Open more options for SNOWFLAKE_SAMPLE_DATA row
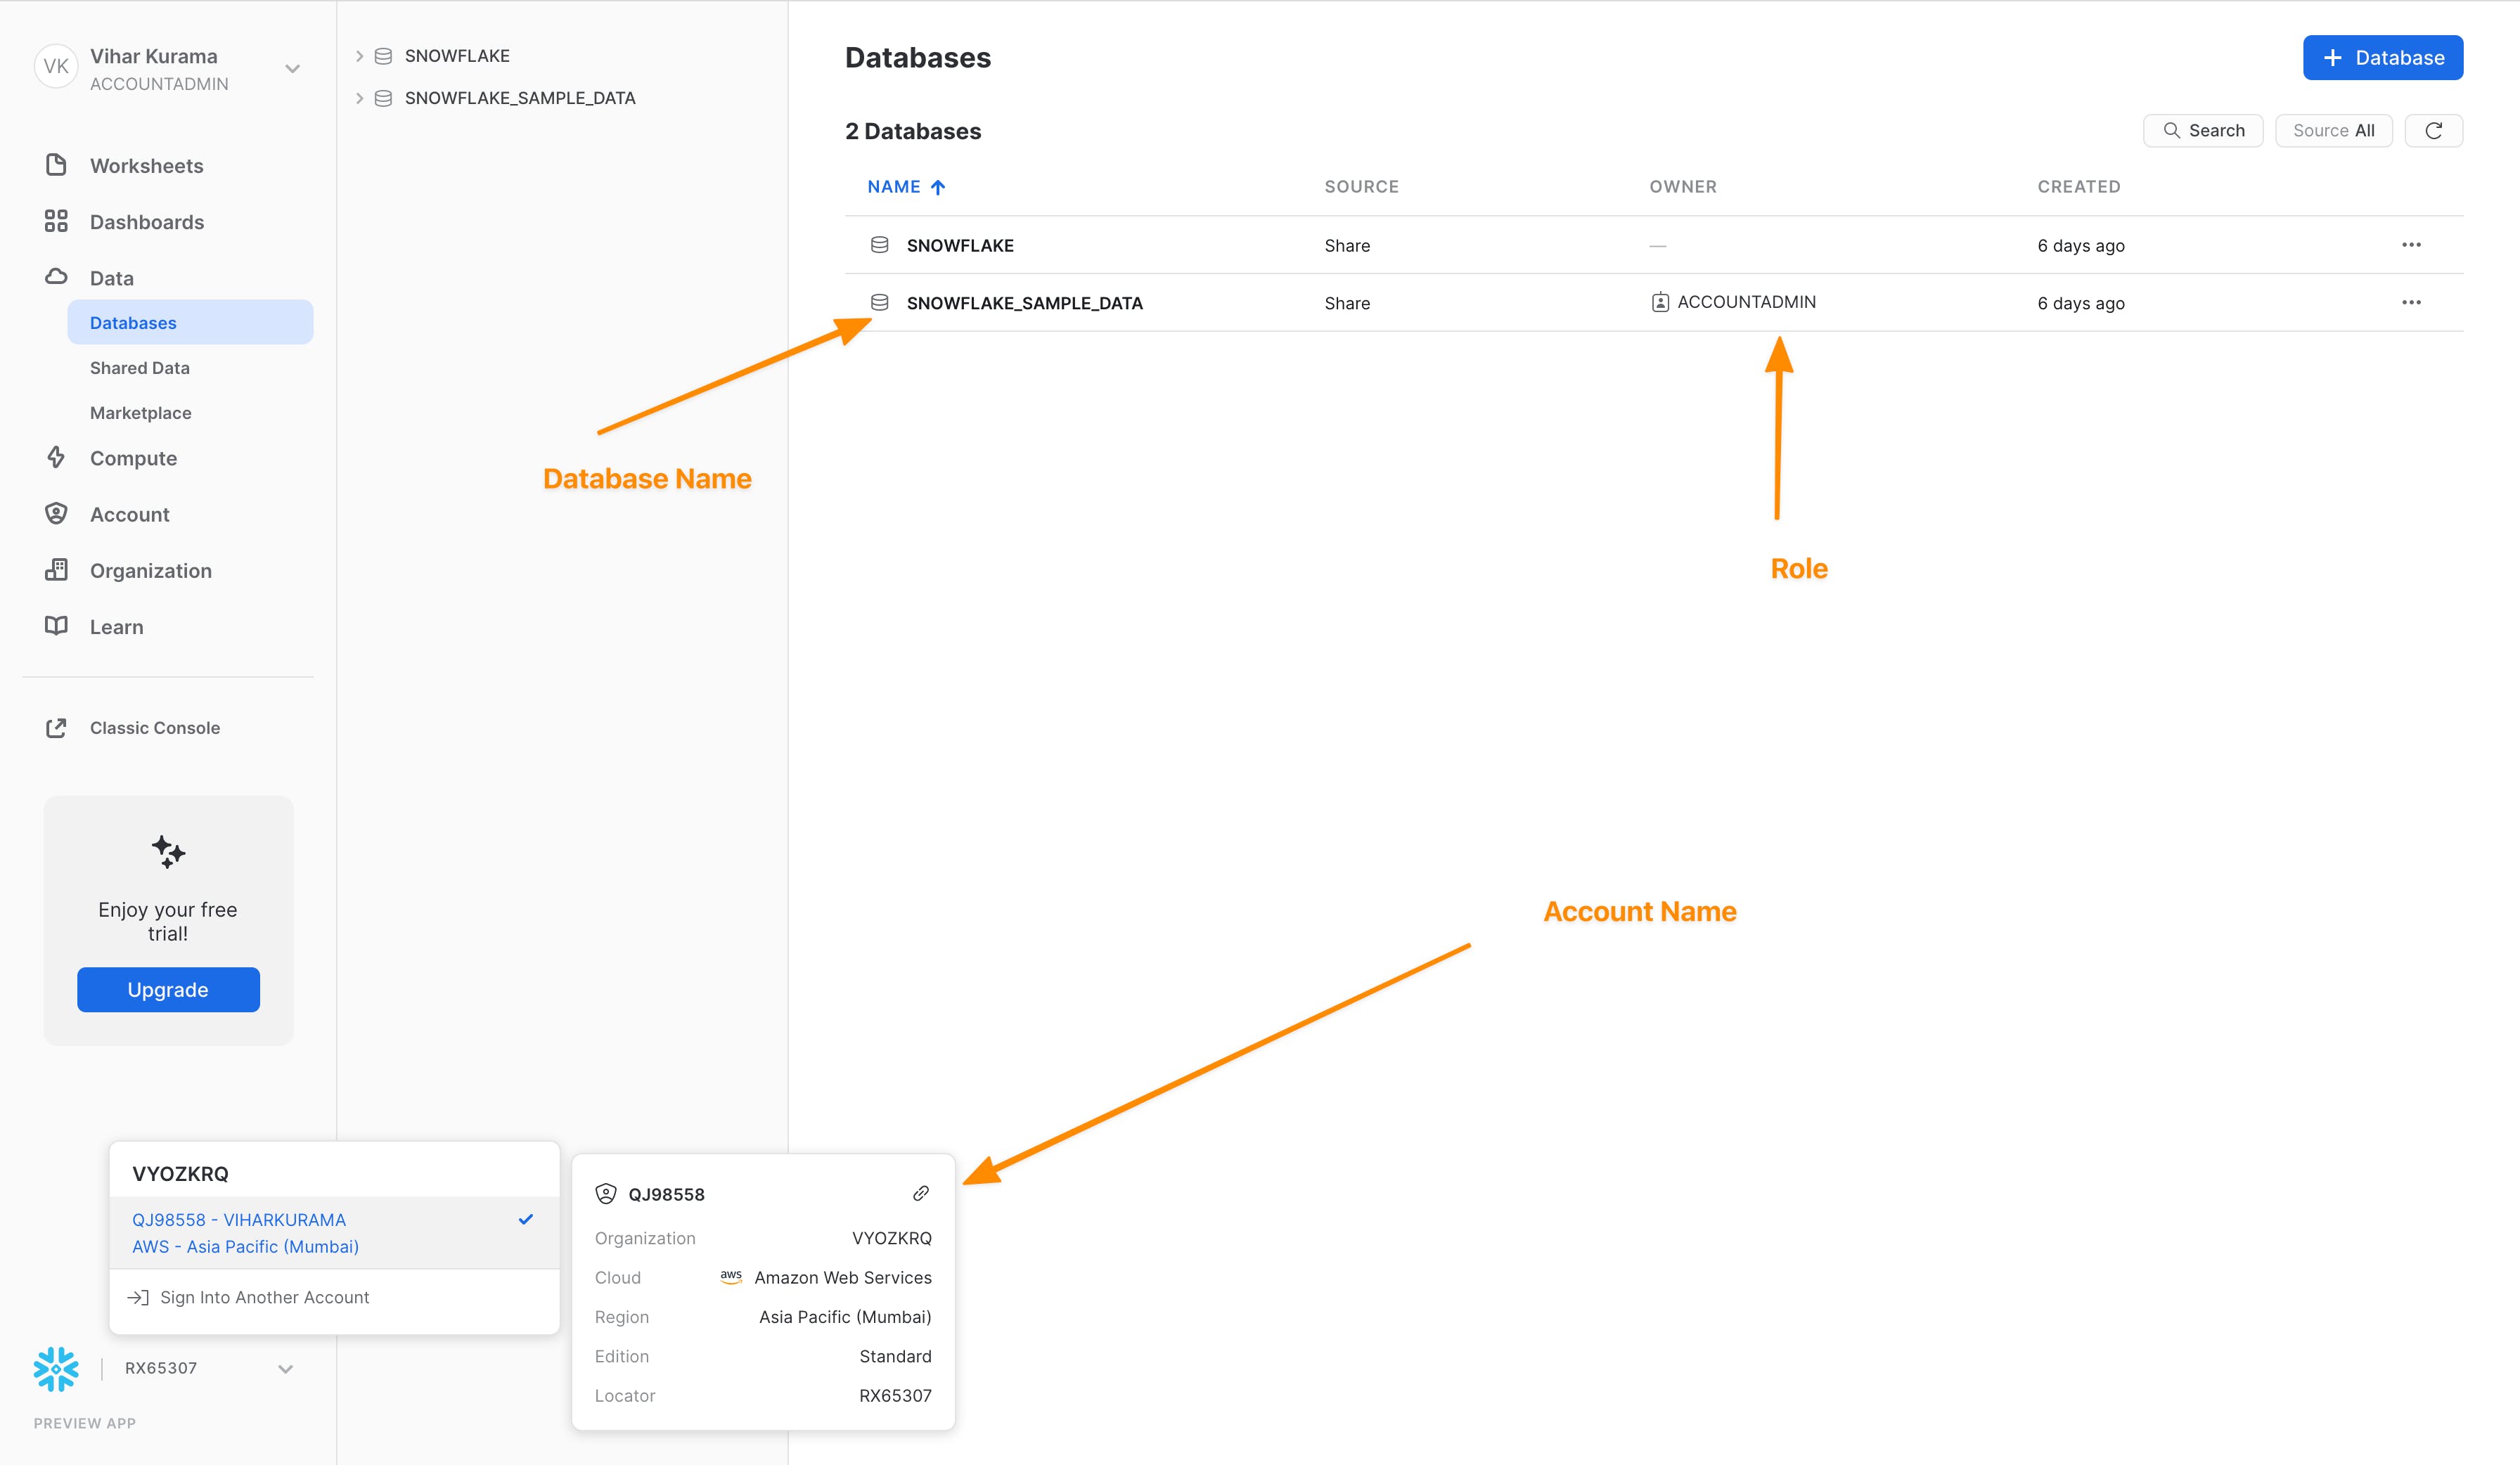2520x1465 pixels. pos(2411,303)
